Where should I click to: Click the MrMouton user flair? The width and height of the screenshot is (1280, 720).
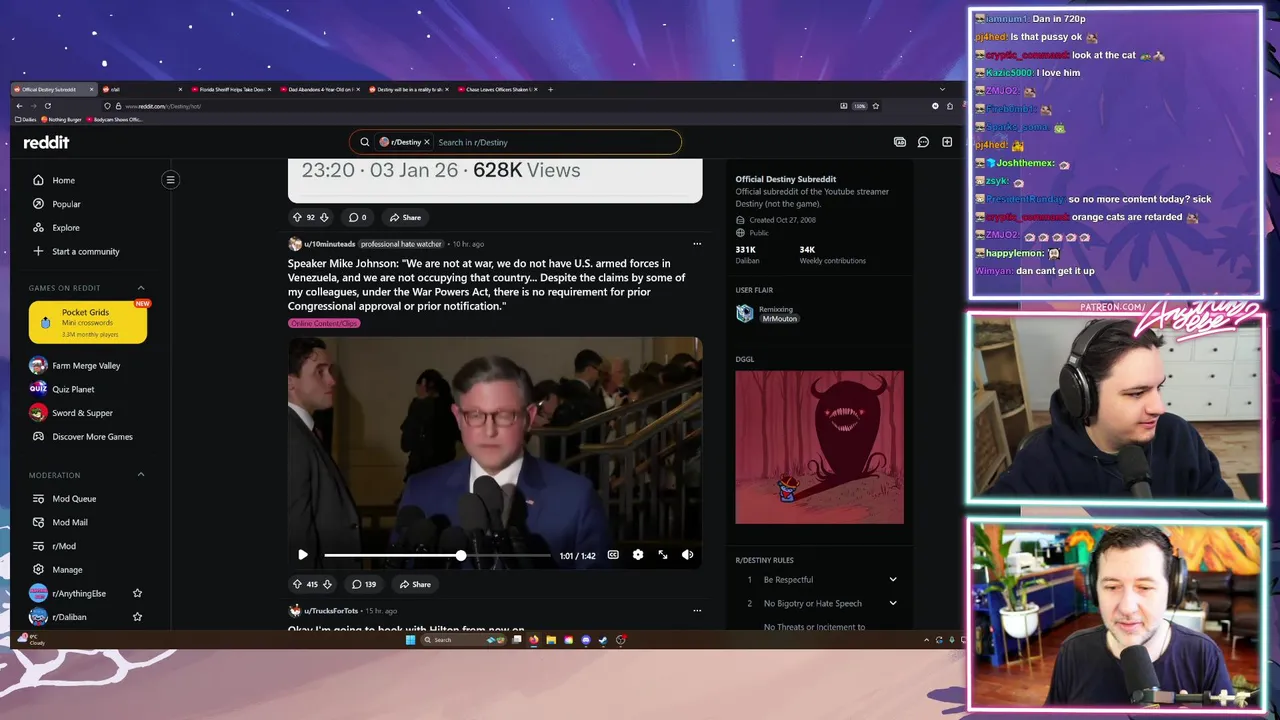(x=780, y=318)
